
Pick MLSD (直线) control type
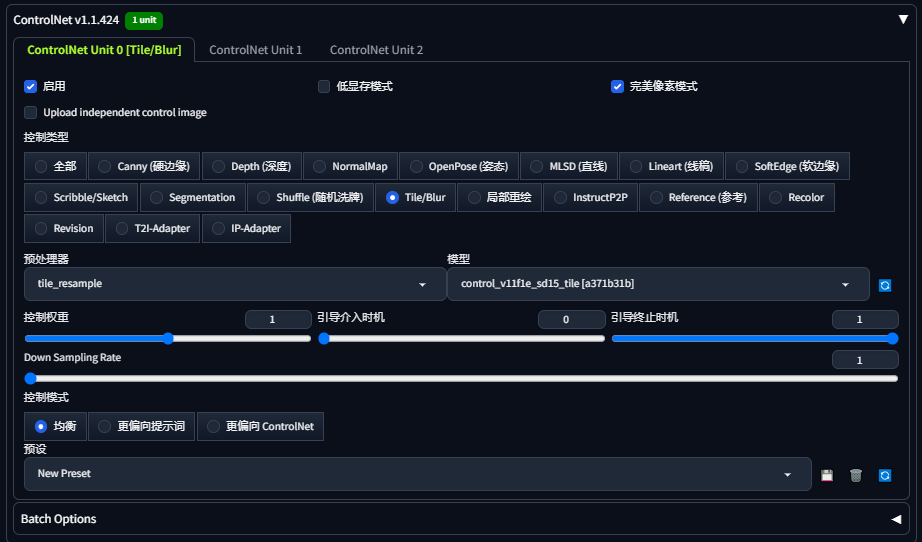[569, 166]
